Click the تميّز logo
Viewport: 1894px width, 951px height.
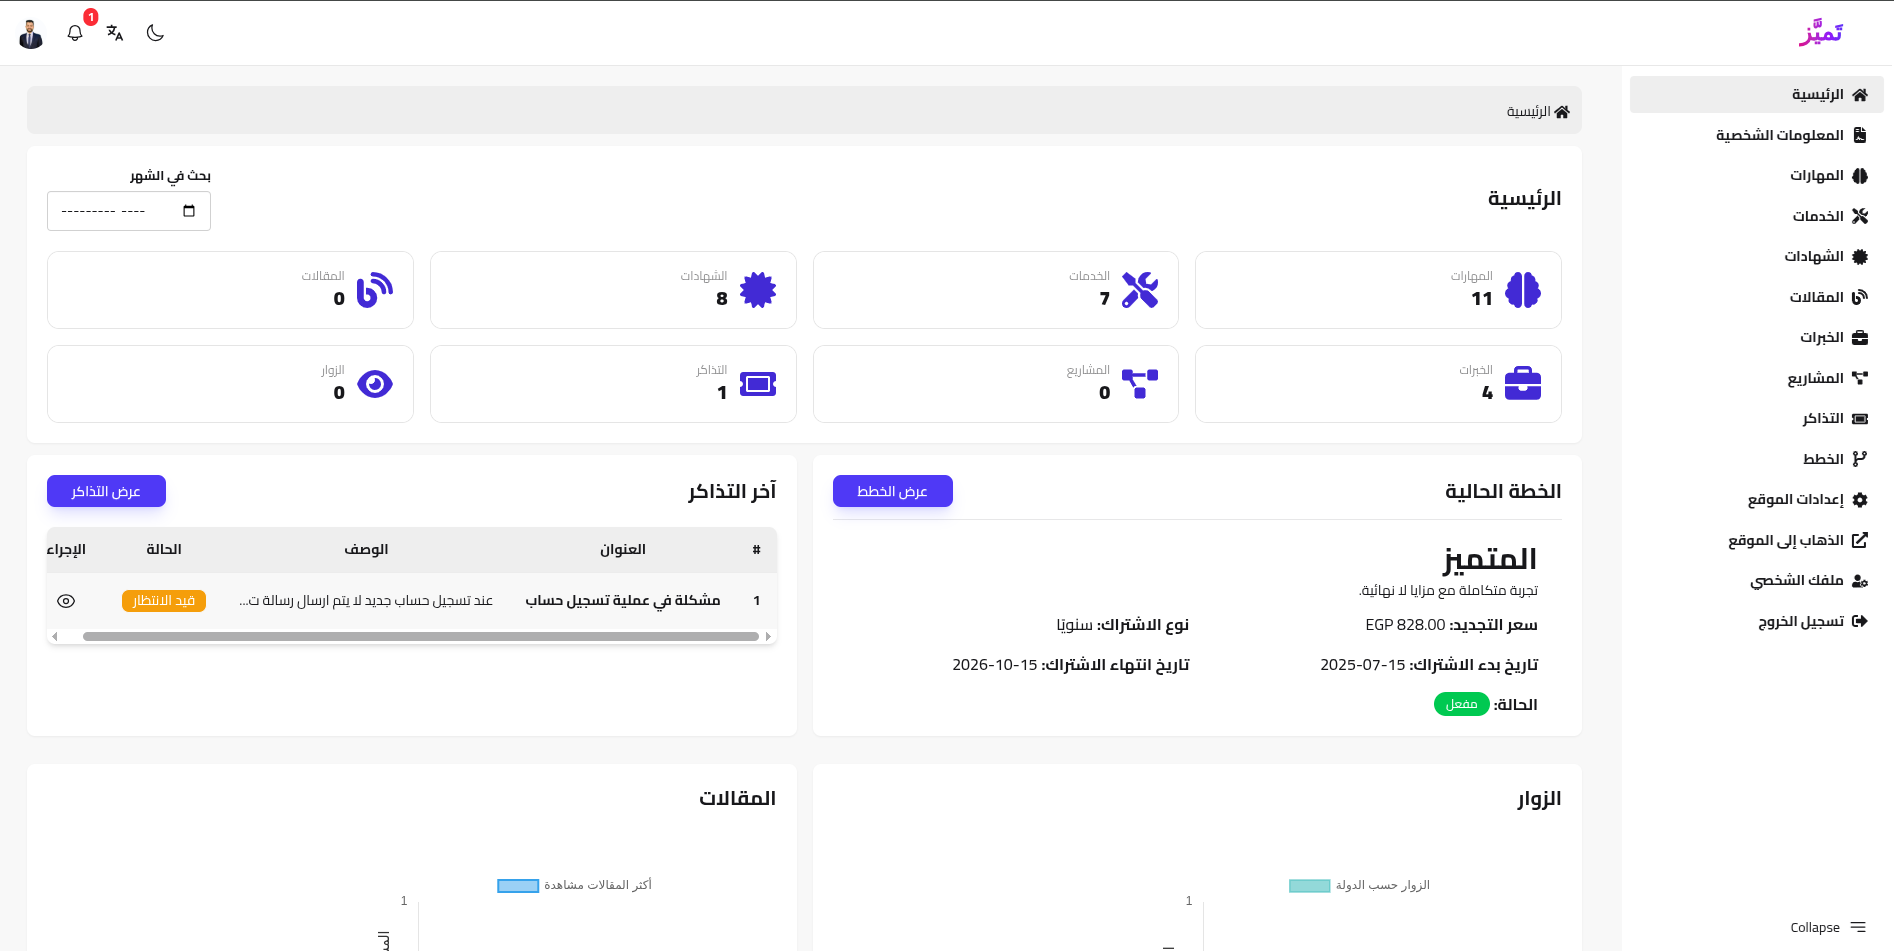pos(1820,32)
